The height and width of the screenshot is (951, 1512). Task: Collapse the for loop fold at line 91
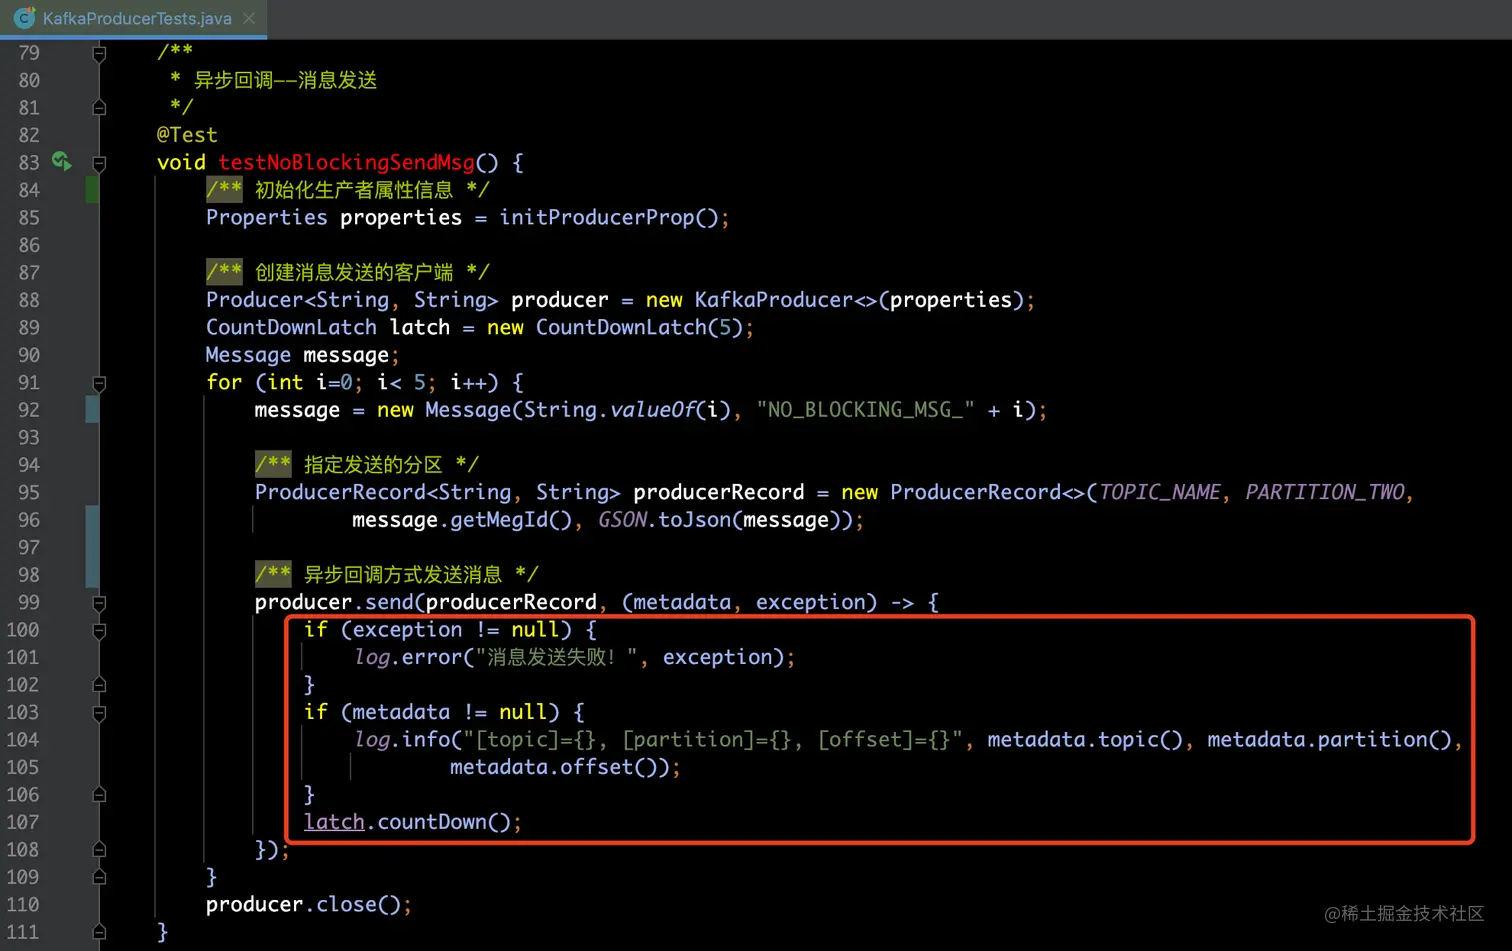click(99, 383)
